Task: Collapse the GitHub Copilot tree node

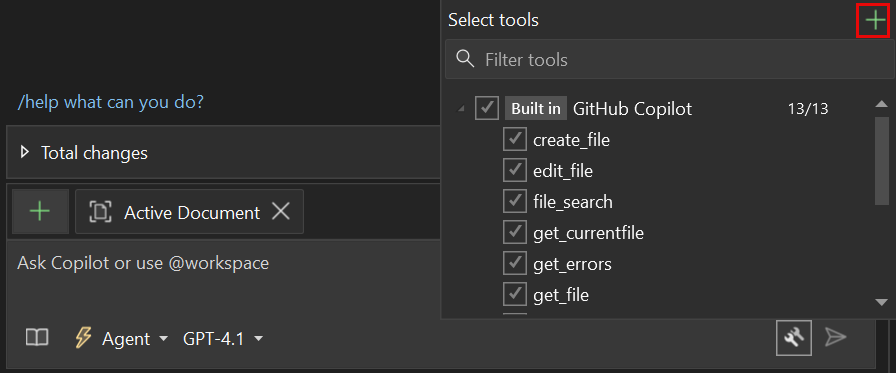Action: (x=462, y=110)
